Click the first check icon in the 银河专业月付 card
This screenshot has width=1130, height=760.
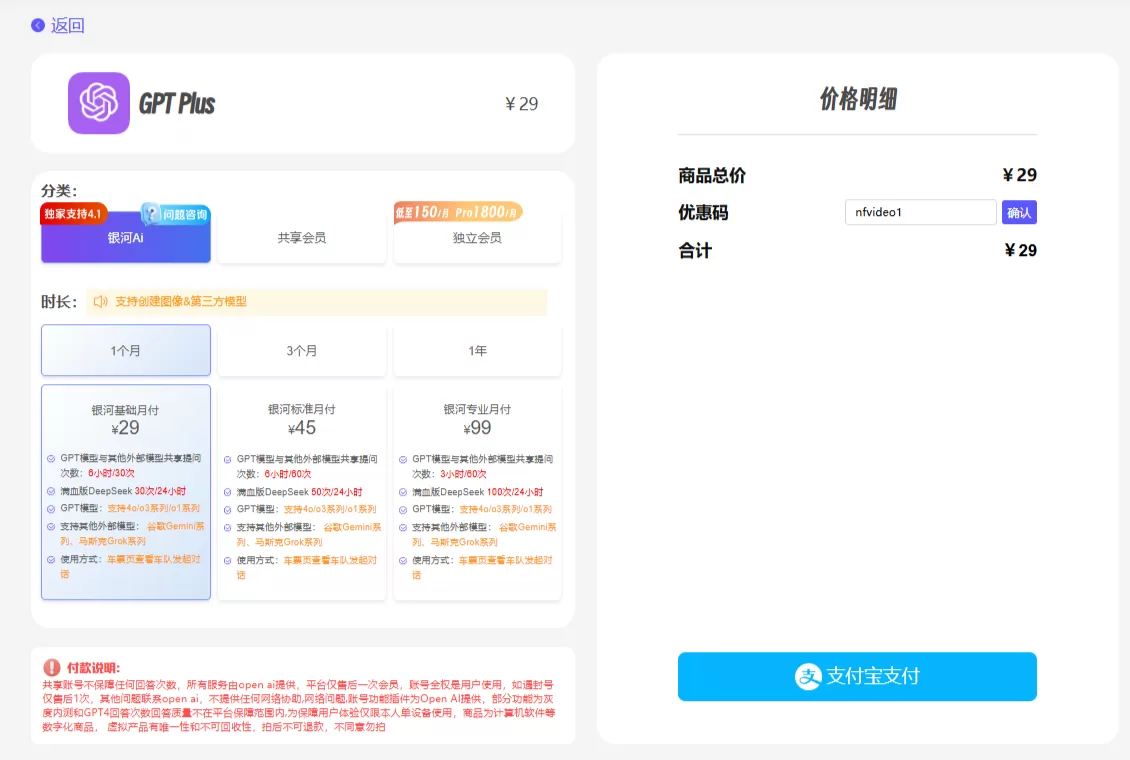[403, 460]
